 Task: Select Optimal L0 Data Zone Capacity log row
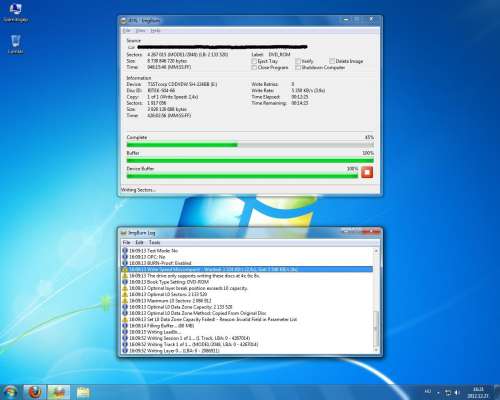[x=247, y=307]
